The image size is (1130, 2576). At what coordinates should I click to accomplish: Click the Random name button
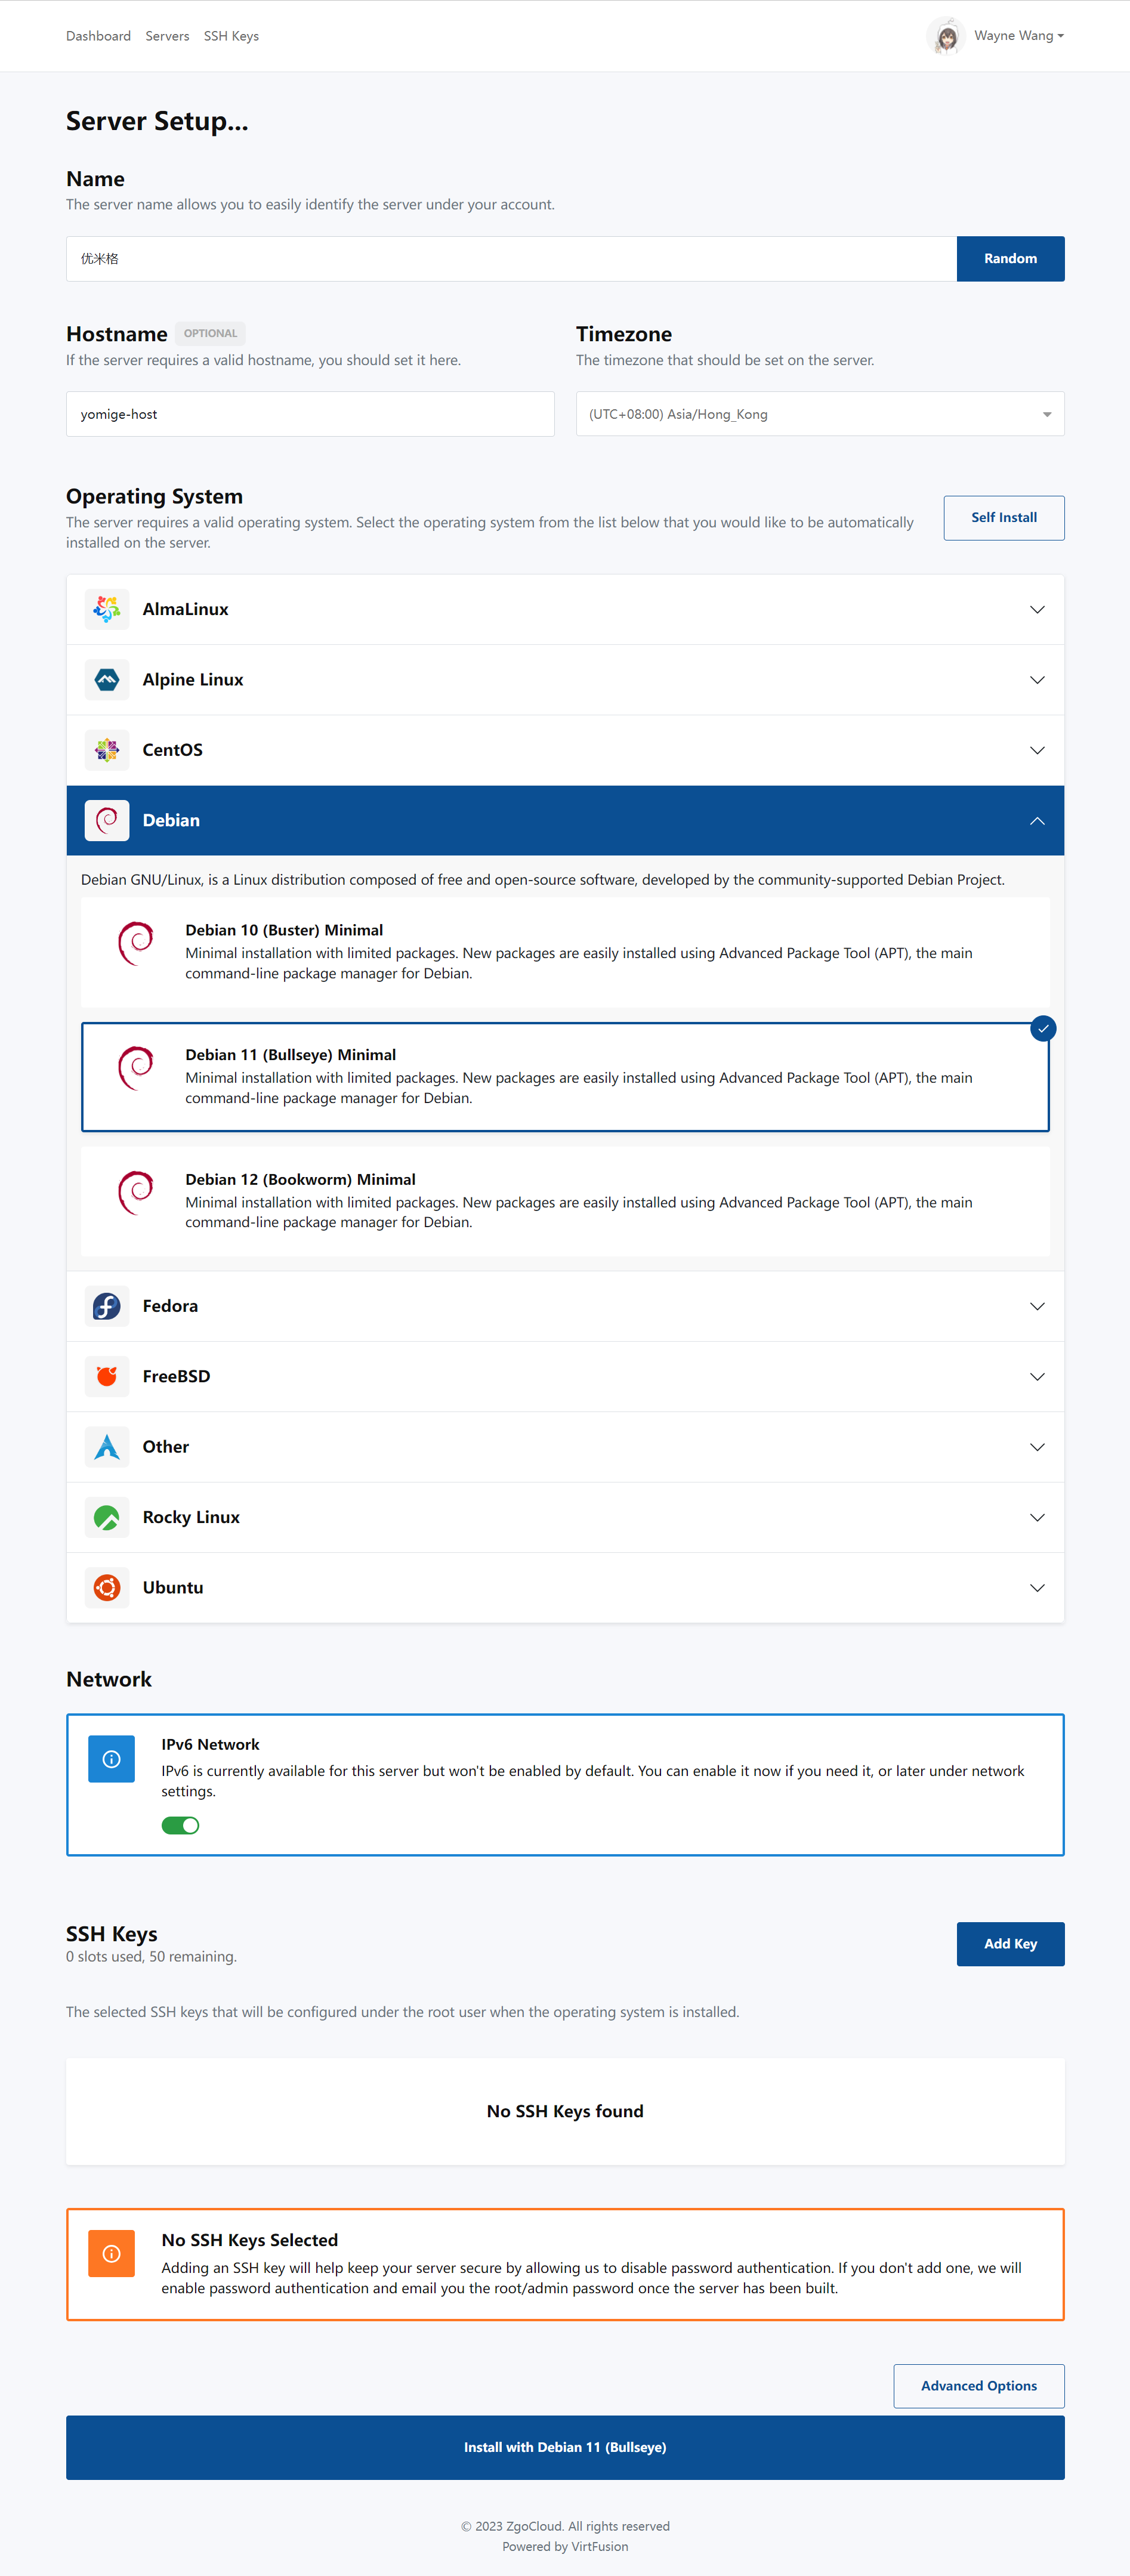point(1010,259)
